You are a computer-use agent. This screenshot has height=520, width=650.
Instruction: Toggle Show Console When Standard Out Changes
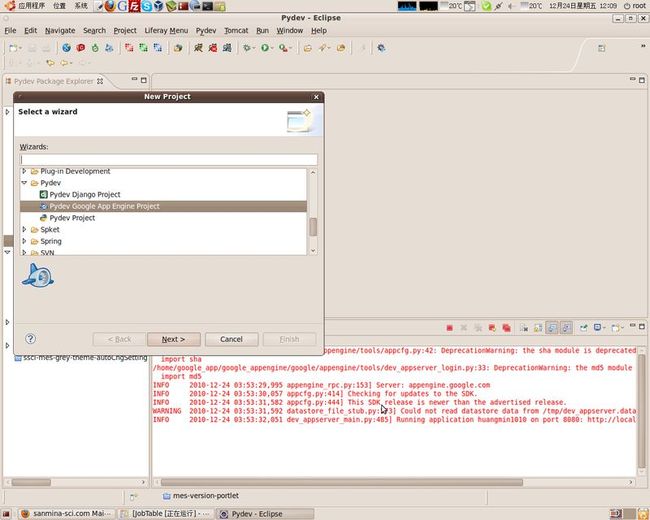(x=552, y=328)
